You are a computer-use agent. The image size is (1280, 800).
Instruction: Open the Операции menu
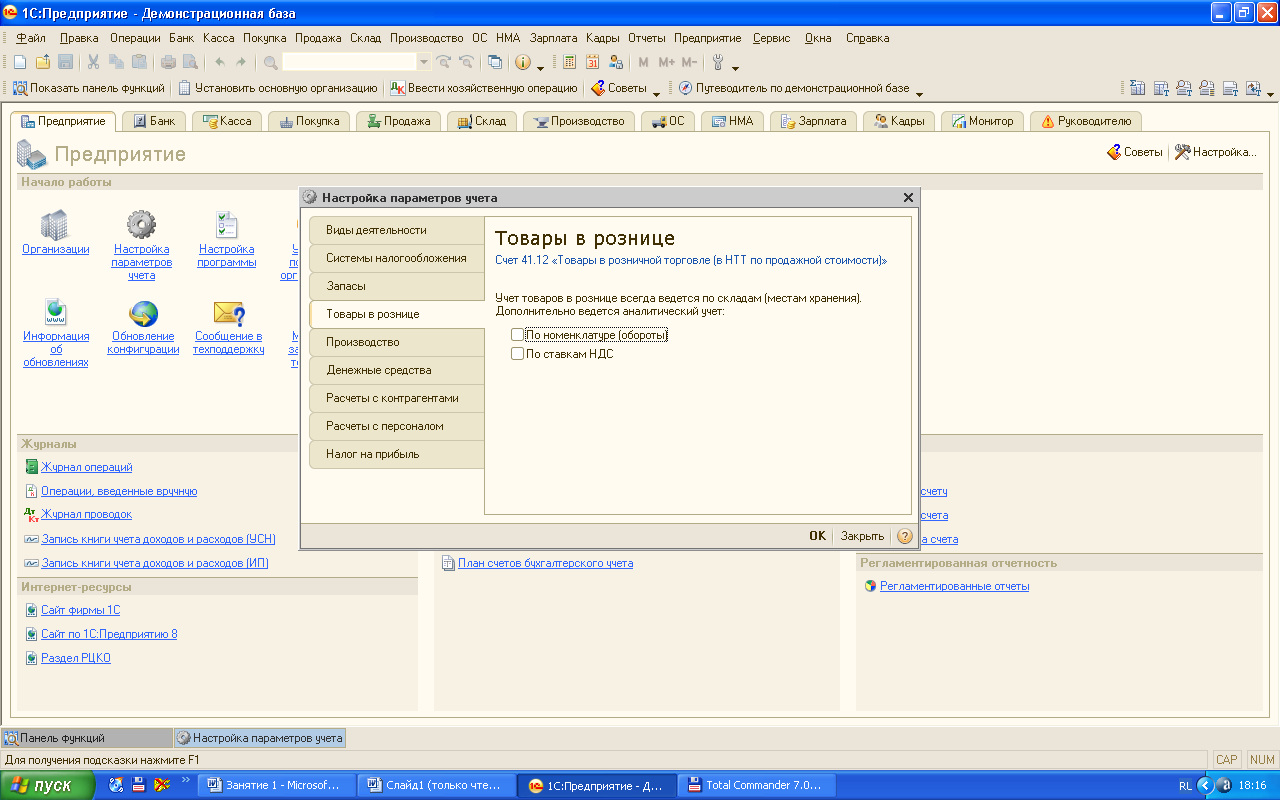(x=135, y=38)
